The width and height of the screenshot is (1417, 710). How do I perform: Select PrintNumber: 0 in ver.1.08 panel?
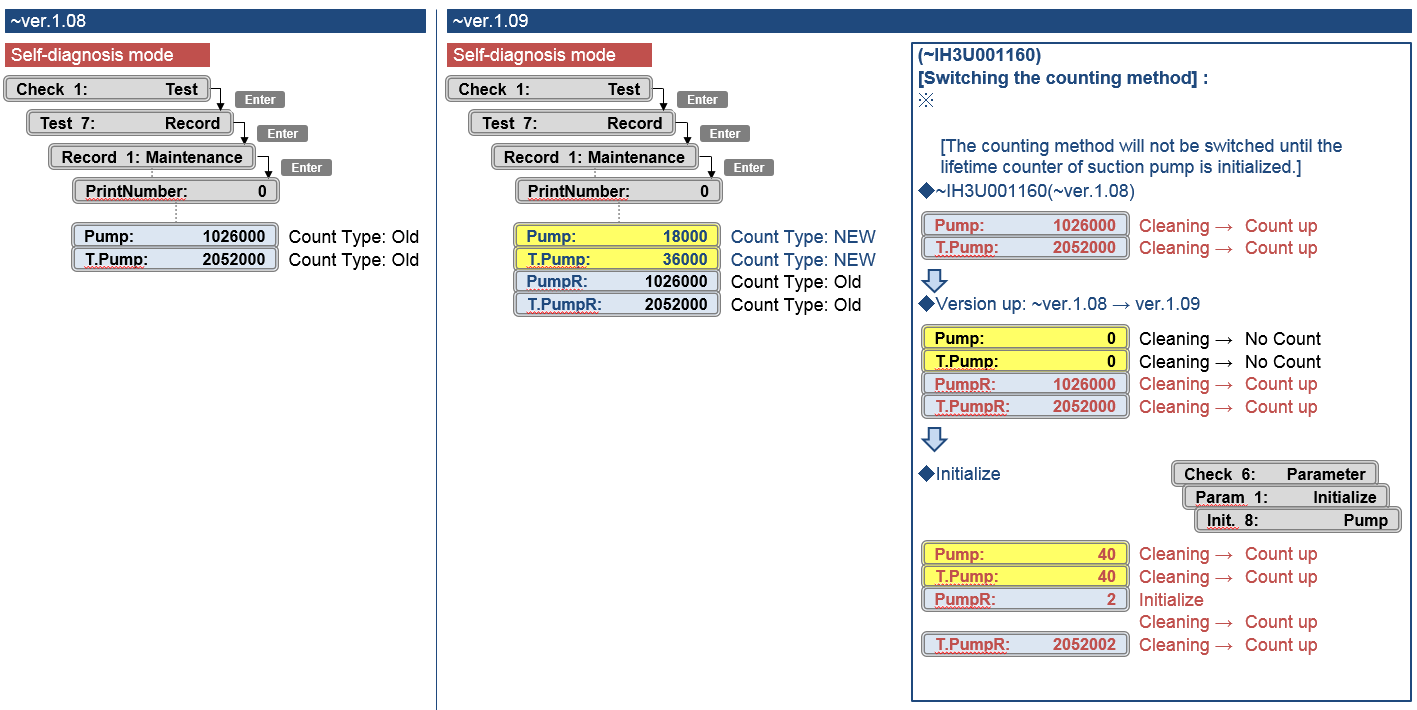coord(176,191)
